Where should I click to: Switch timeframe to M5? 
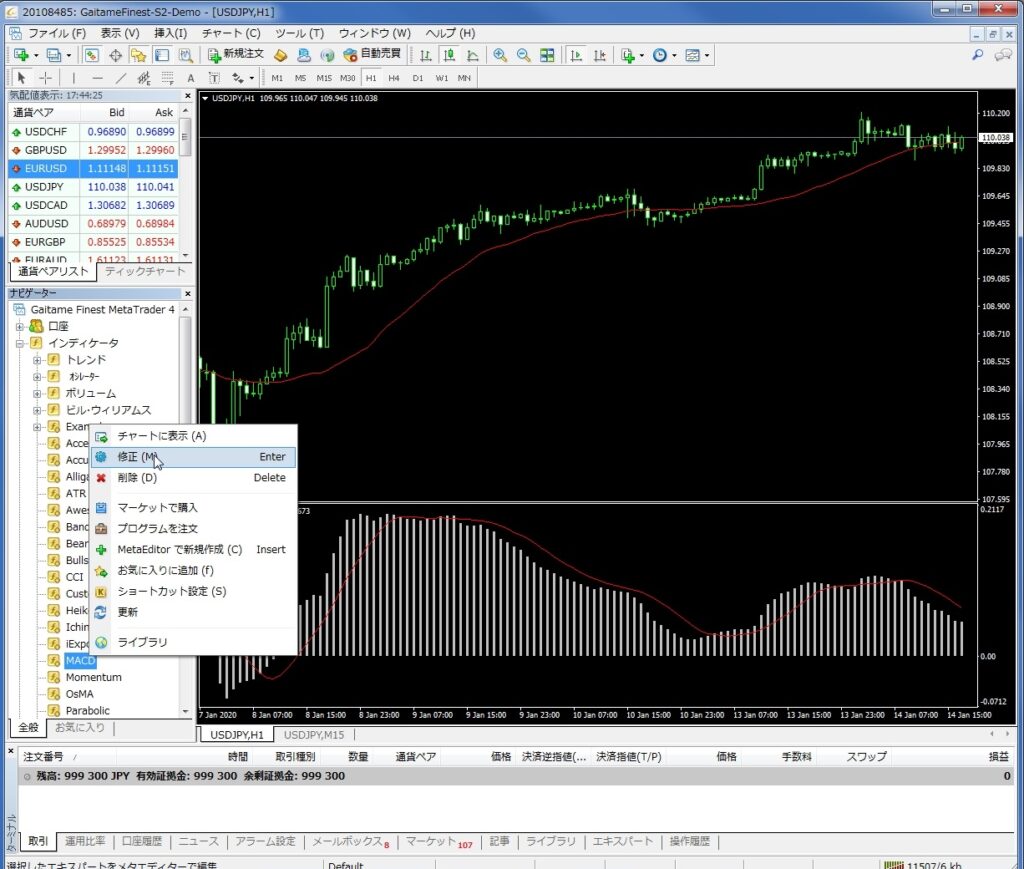[x=300, y=78]
